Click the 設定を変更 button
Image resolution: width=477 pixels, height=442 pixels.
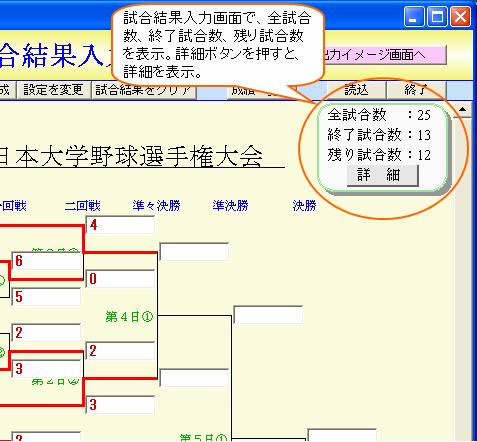pos(54,90)
